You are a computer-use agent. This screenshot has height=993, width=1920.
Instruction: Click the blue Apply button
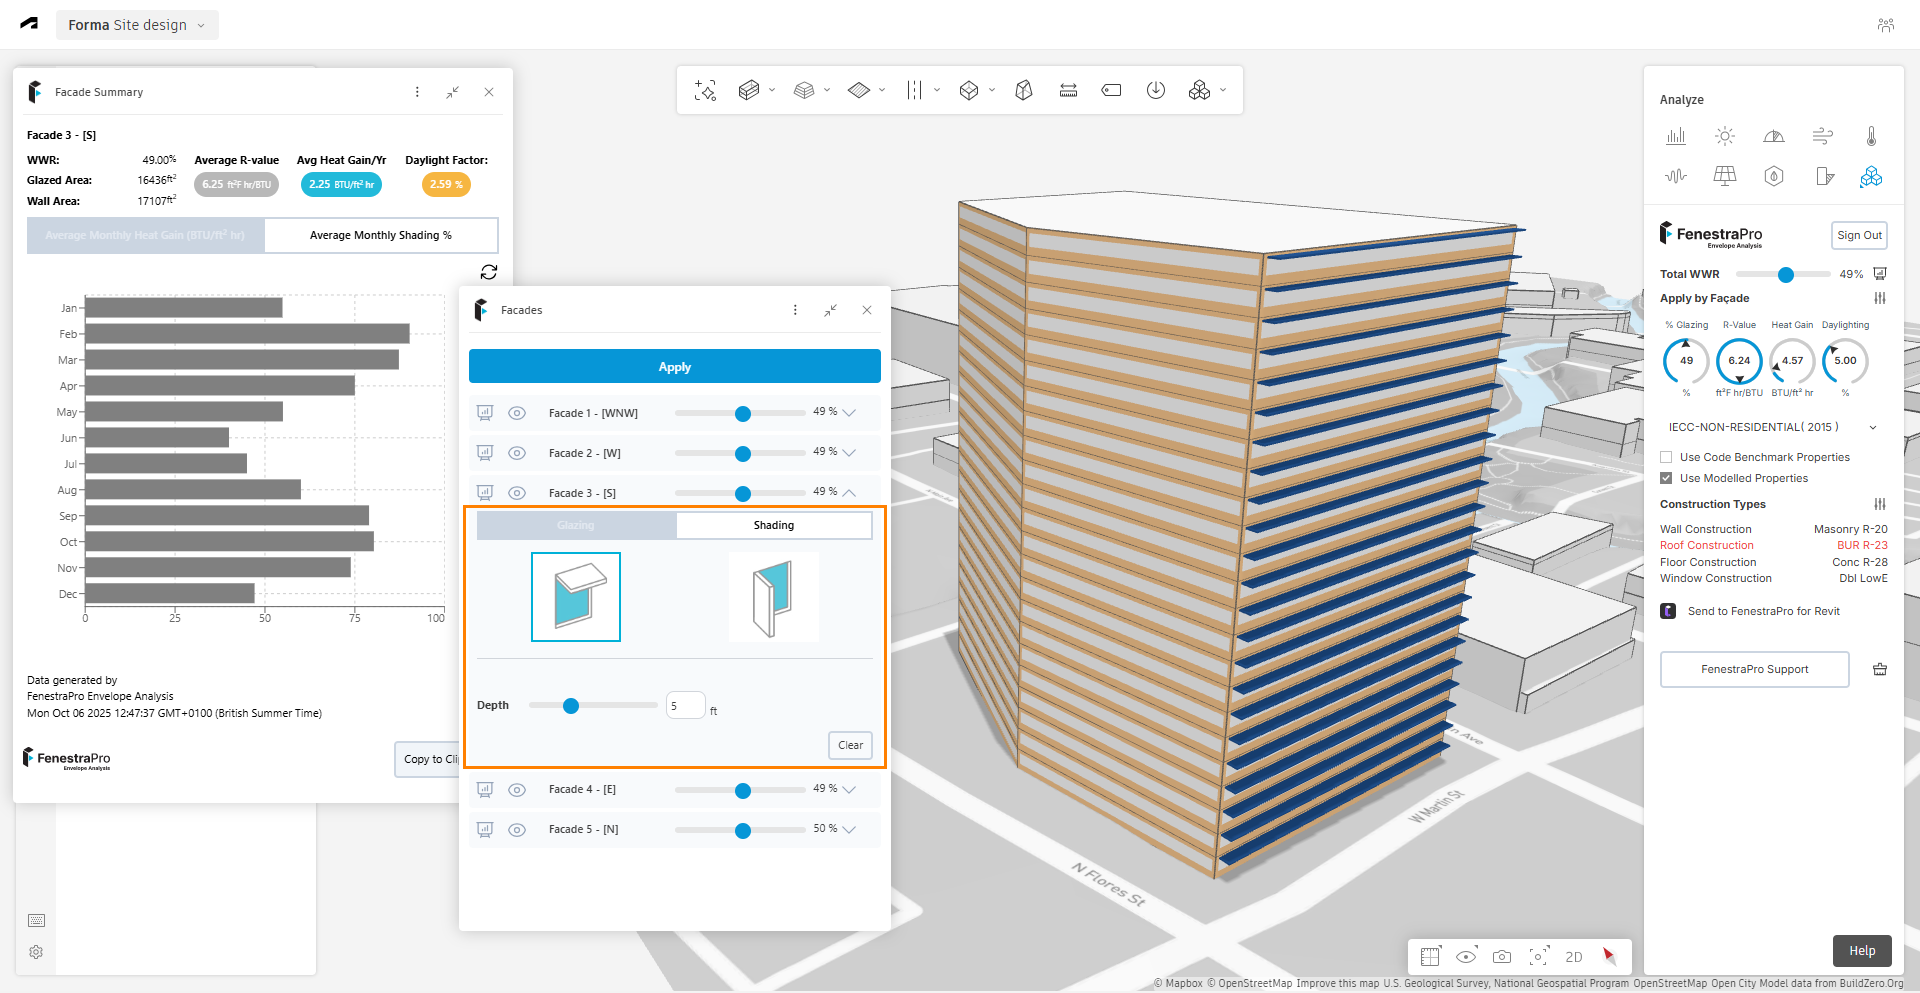coord(674,367)
